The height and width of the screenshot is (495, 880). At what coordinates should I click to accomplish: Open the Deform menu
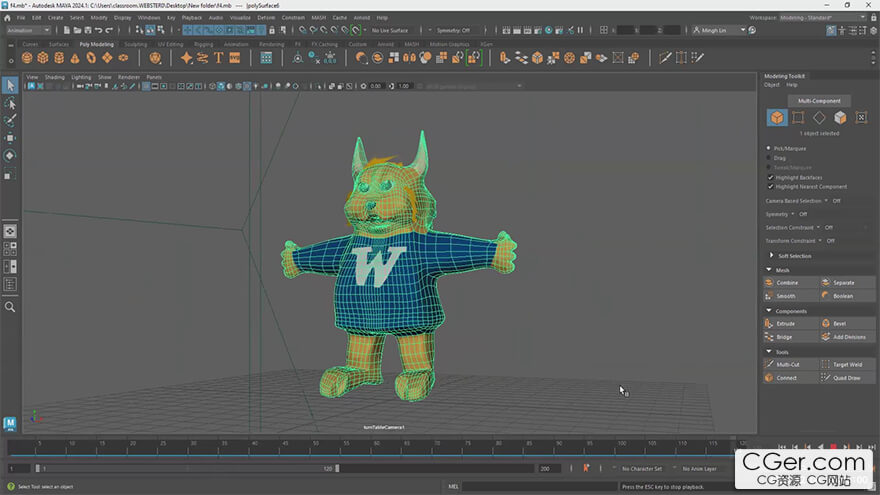click(x=266, y=18)
